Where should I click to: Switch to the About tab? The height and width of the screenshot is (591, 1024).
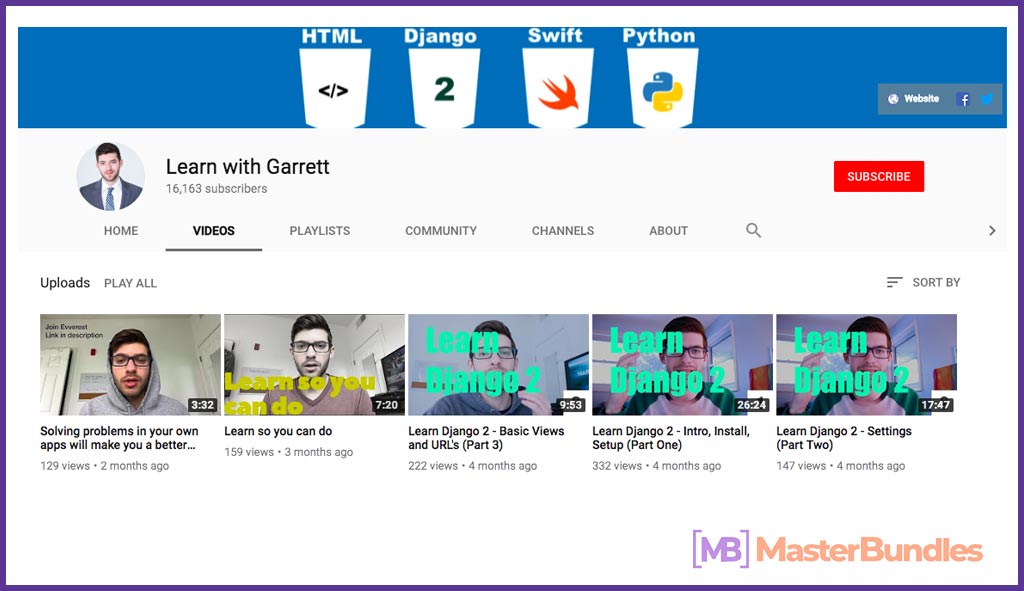click(668, 231)
